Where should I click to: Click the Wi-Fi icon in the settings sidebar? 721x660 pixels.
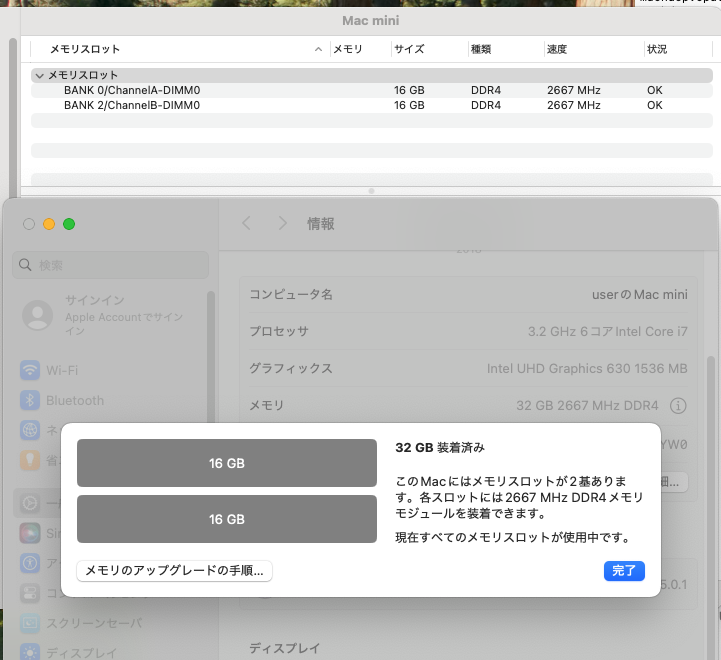pos(30,370)
